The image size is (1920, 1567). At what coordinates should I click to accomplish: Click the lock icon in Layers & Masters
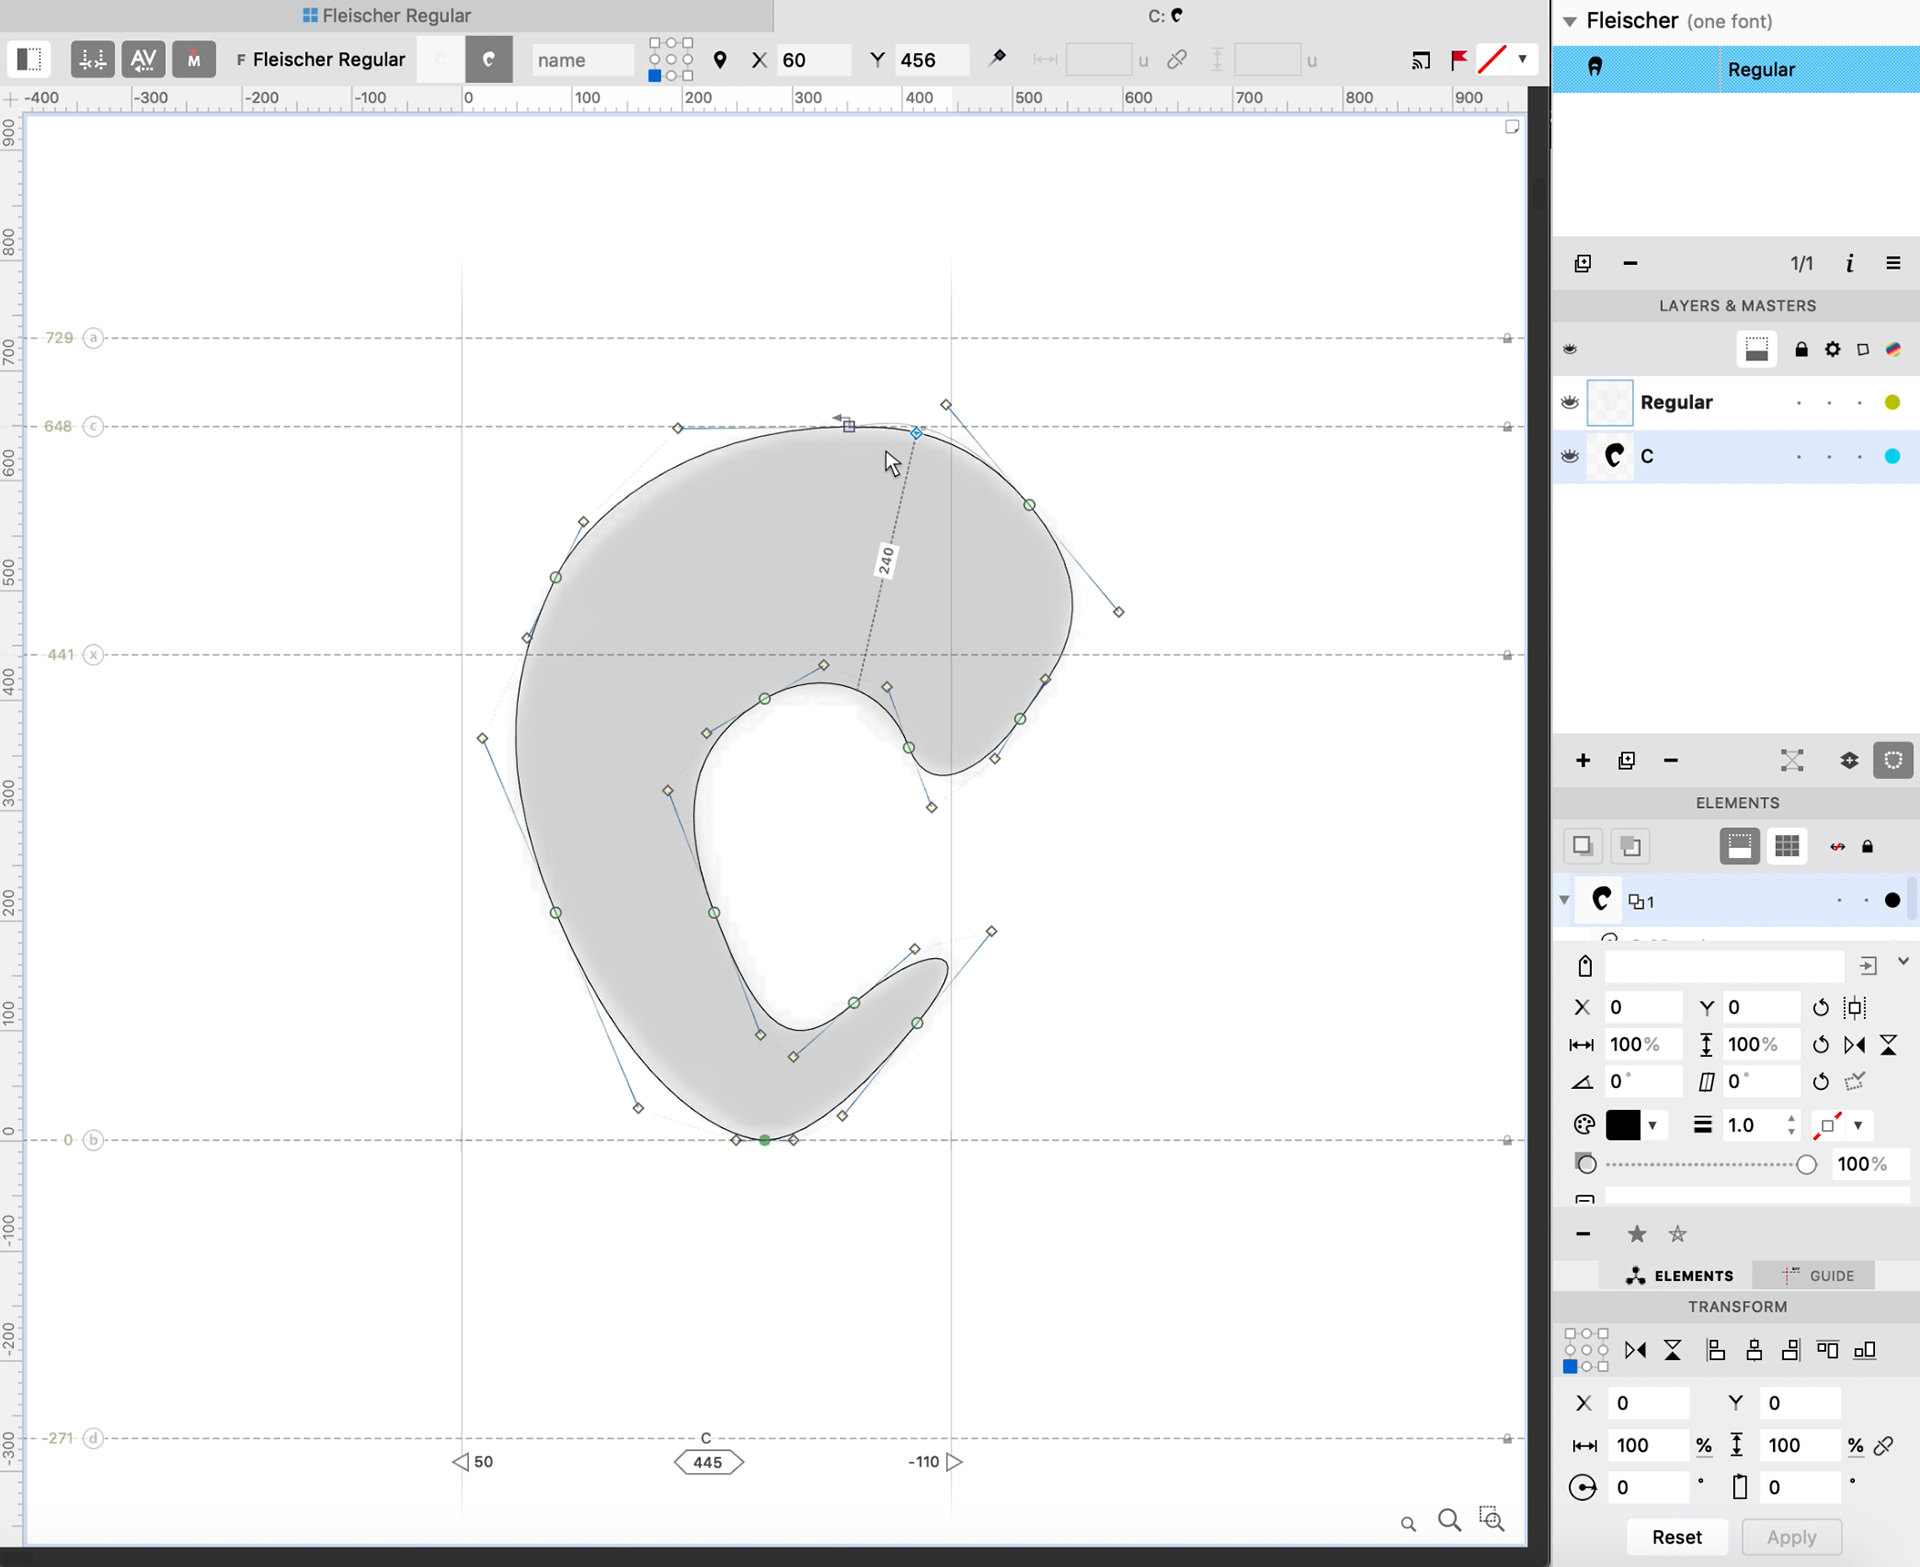coord(1801,350)
